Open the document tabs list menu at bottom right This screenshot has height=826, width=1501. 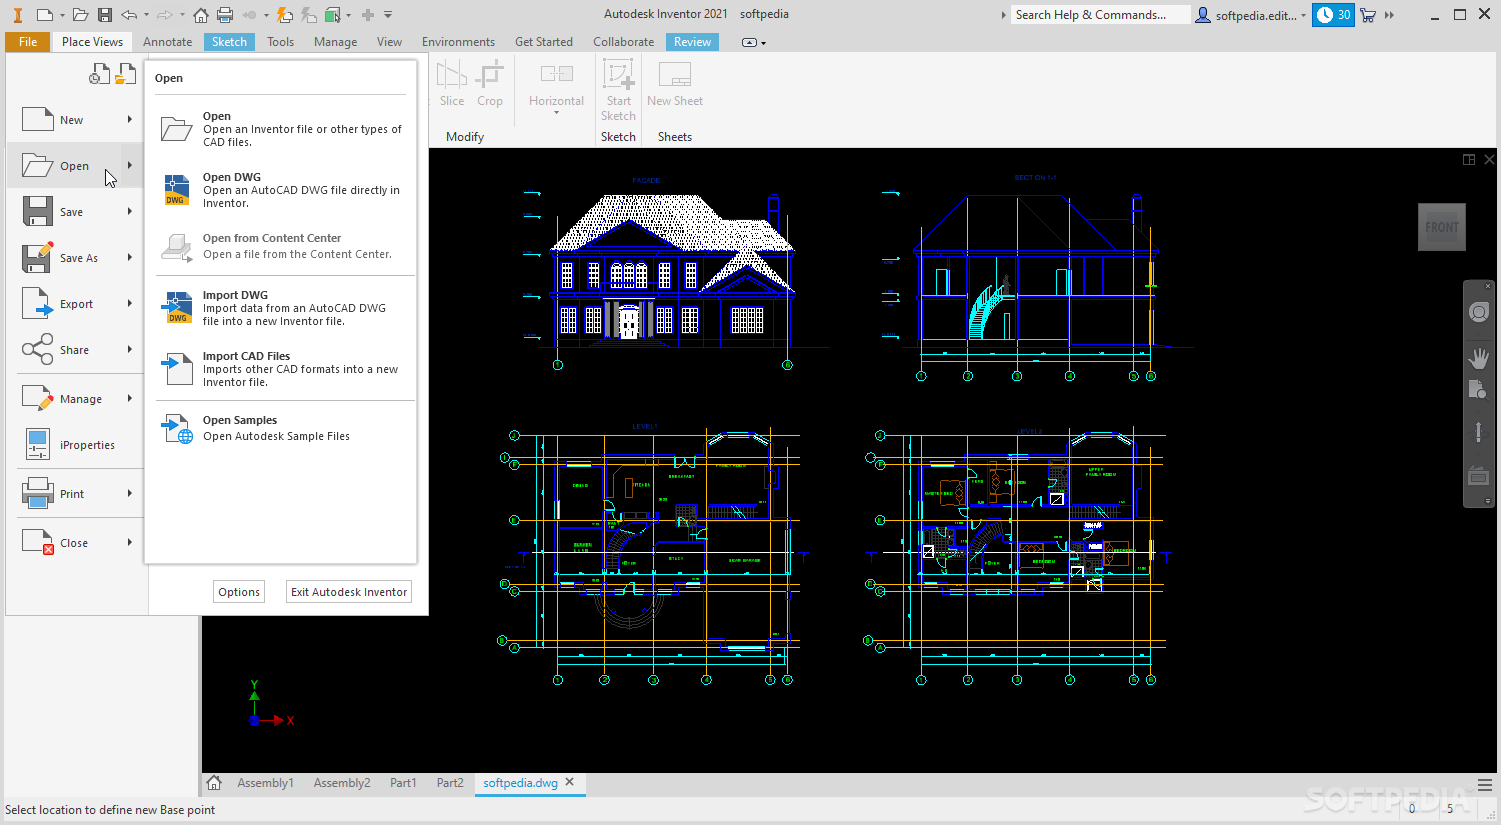pos(1485,785)
